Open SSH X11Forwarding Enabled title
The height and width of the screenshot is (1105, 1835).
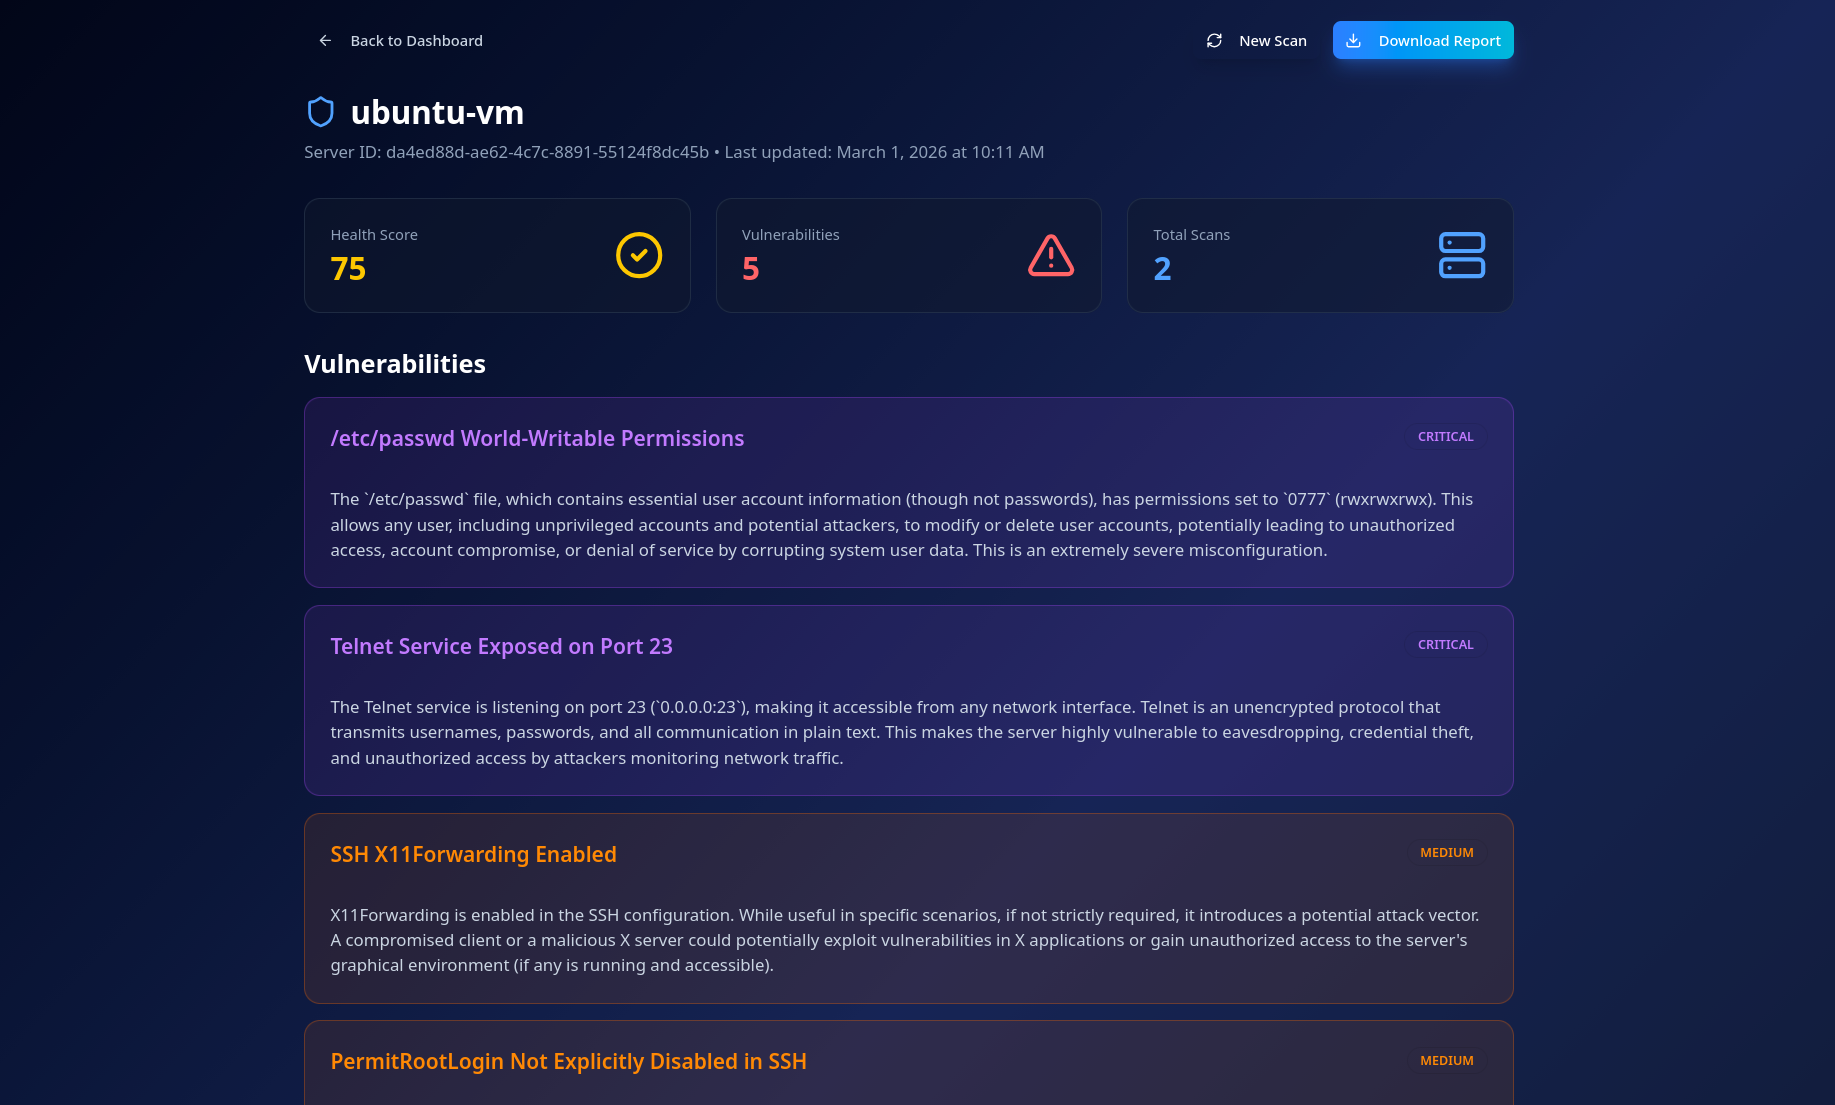pyautogui.click(x=474, y=854)
